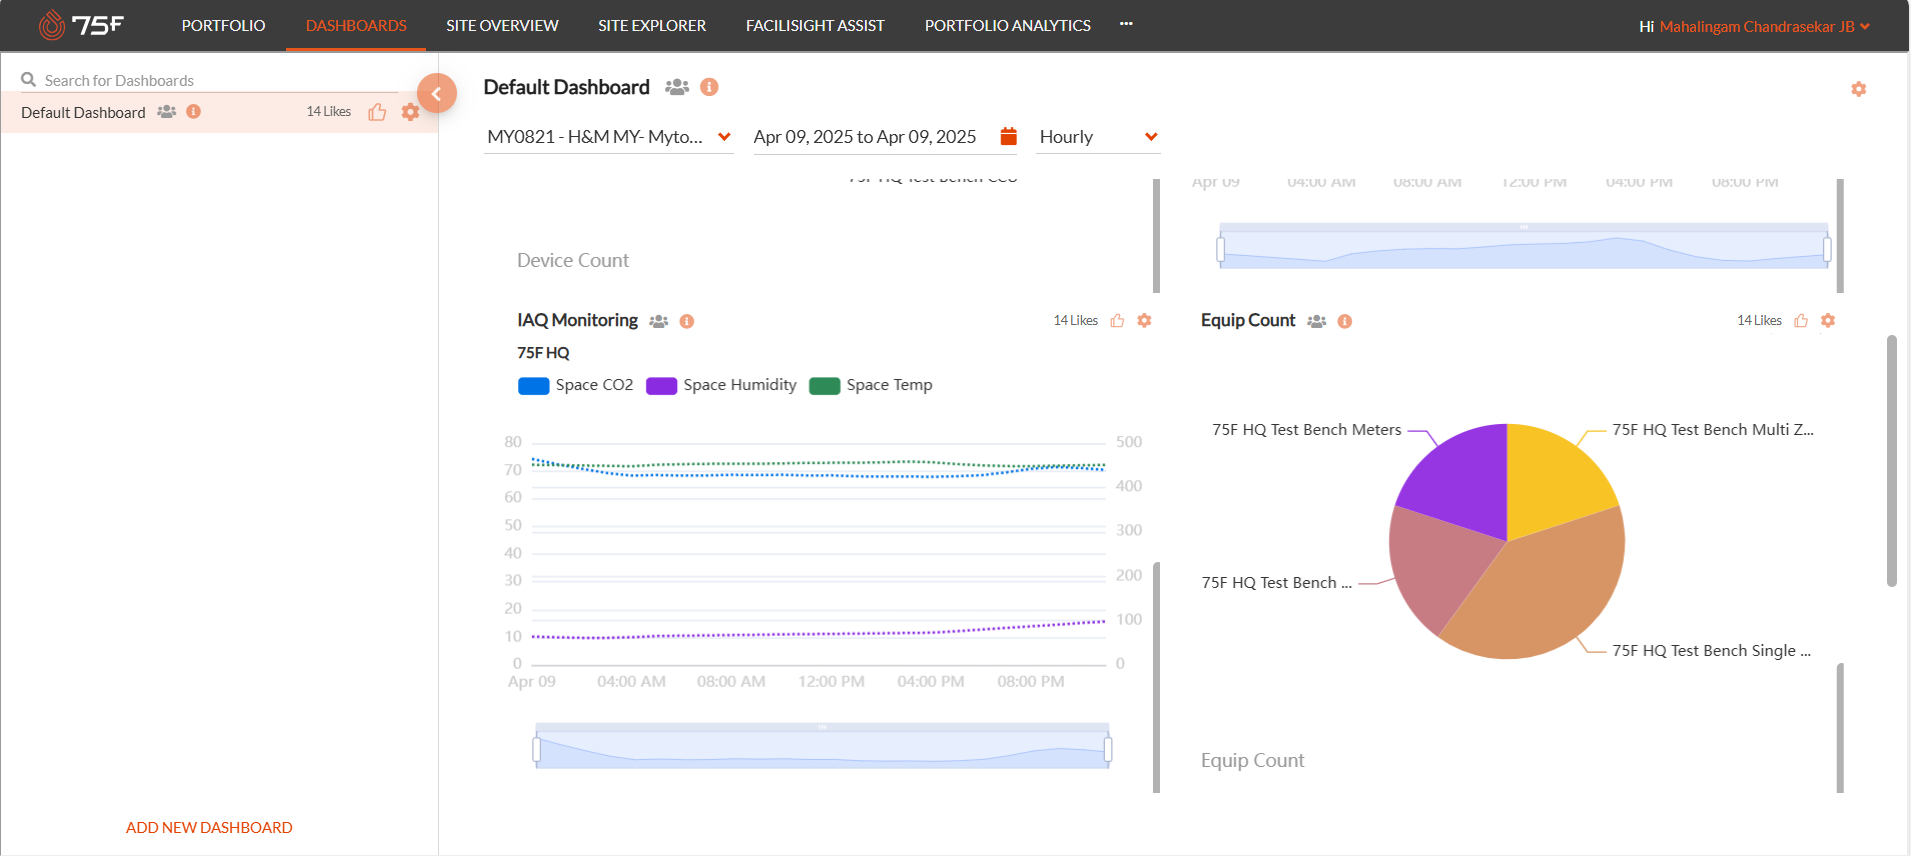Click the page vertical scrollbar

click(1891, 461)
